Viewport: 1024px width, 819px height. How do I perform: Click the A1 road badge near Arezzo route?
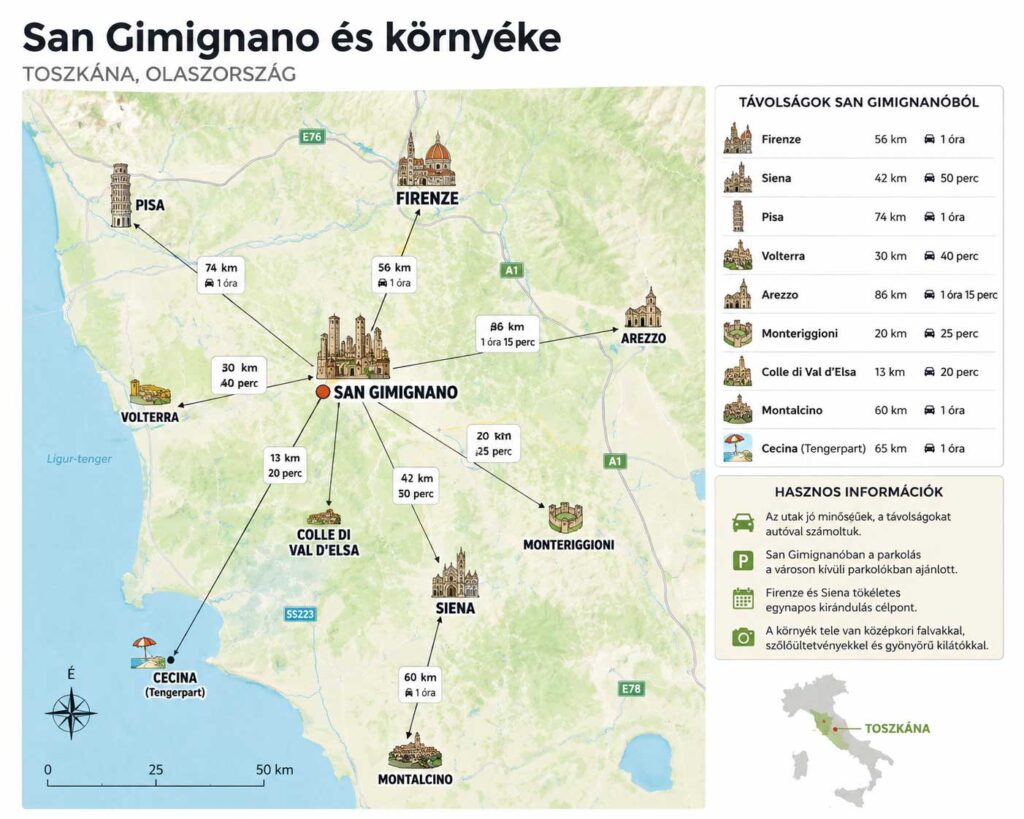511,270
